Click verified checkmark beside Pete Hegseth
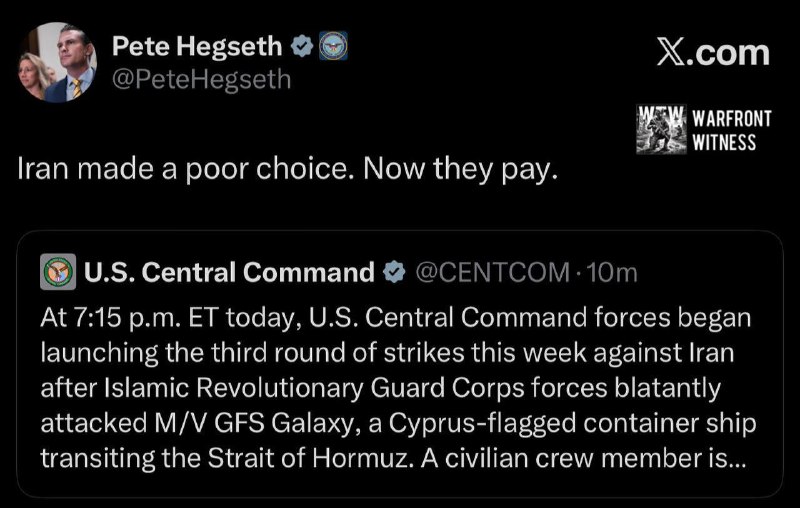Image resolution: width=800 pixels, height=508 pixels. (302, 46)
